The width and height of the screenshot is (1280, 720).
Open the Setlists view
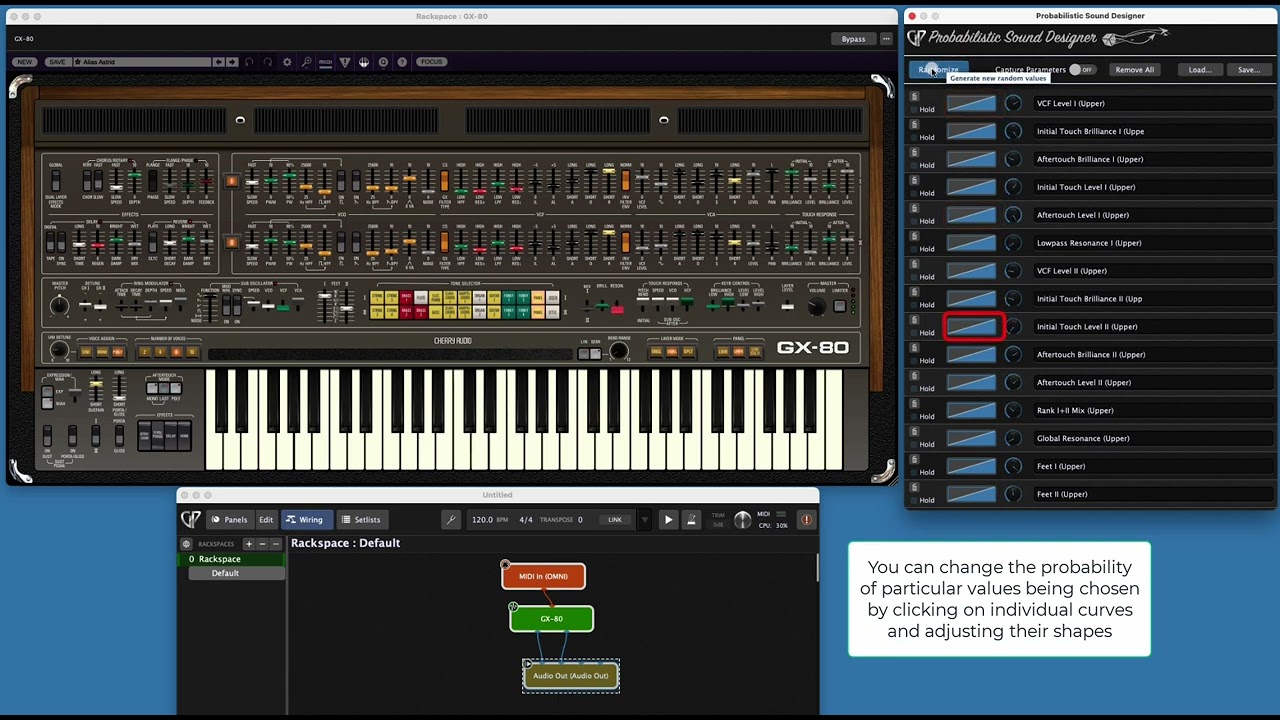(x=360, y=520)
